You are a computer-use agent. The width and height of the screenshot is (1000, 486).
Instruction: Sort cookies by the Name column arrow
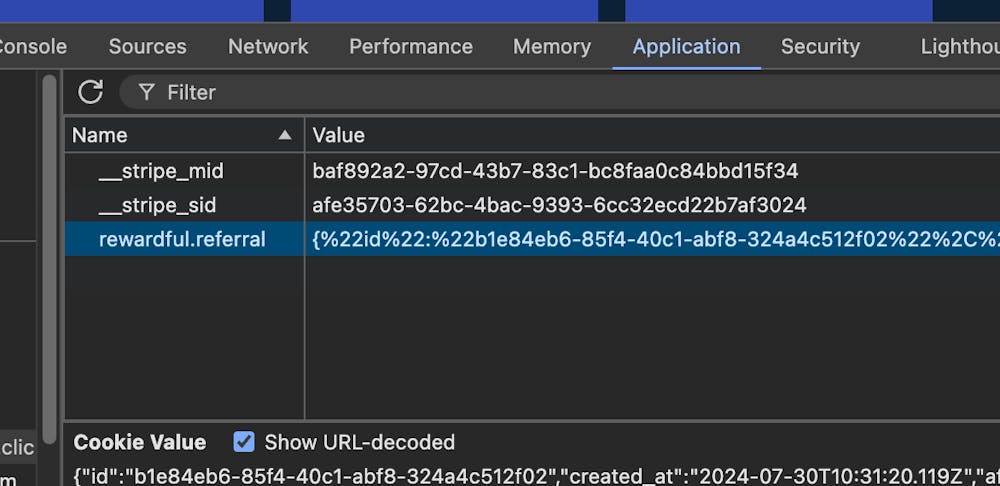point(285,135)
